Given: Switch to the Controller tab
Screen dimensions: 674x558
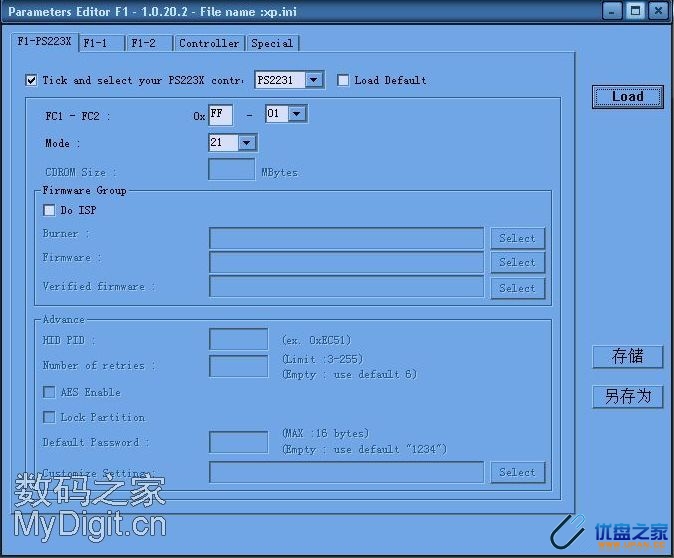Looking at the screenshot, I should [x=209, y=43].
